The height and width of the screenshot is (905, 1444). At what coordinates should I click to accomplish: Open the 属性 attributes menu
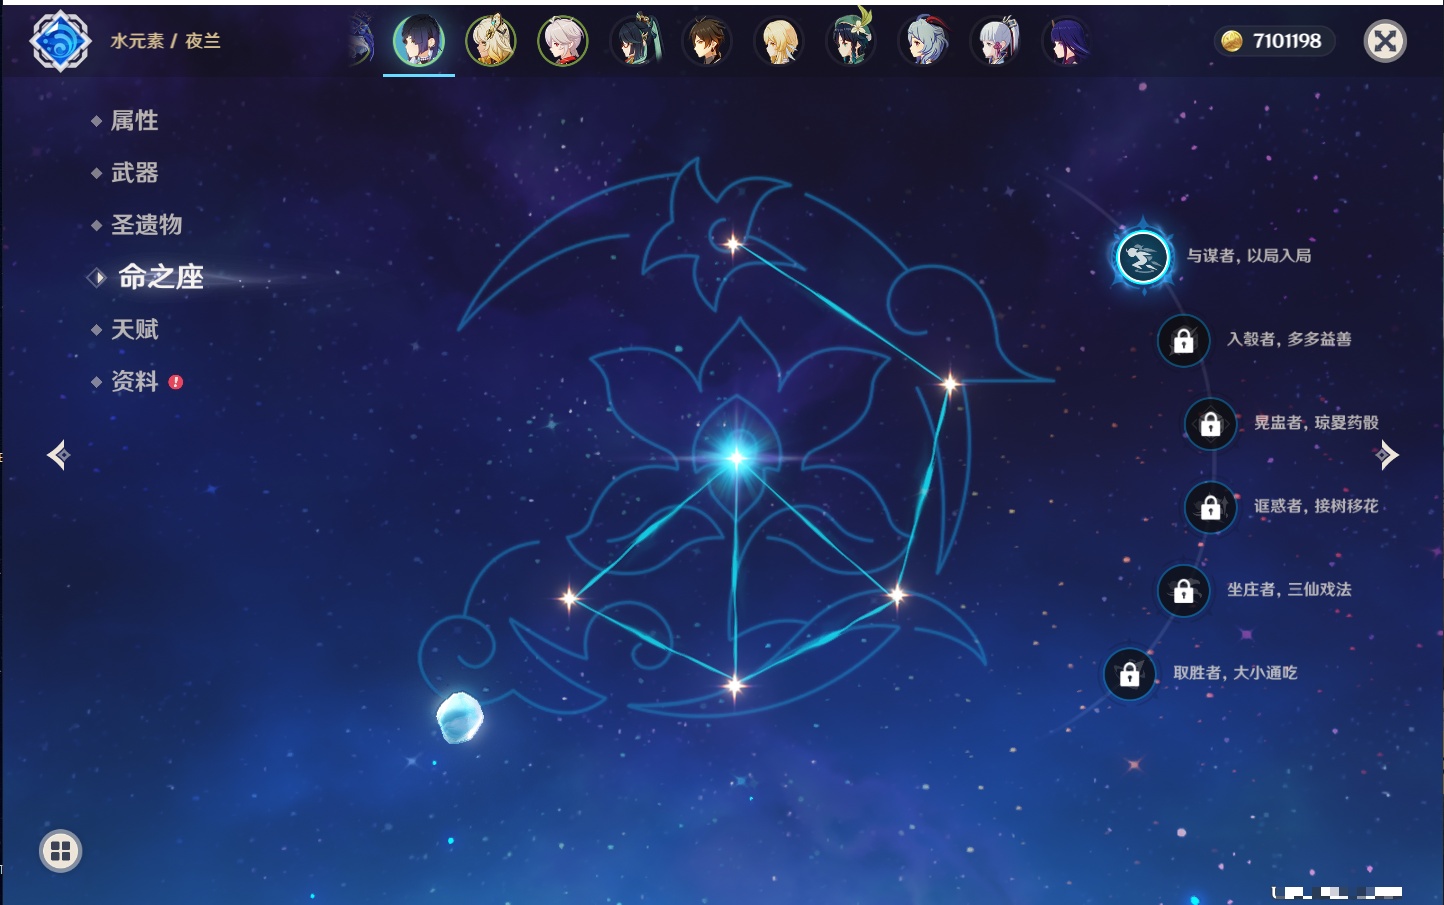135,121
